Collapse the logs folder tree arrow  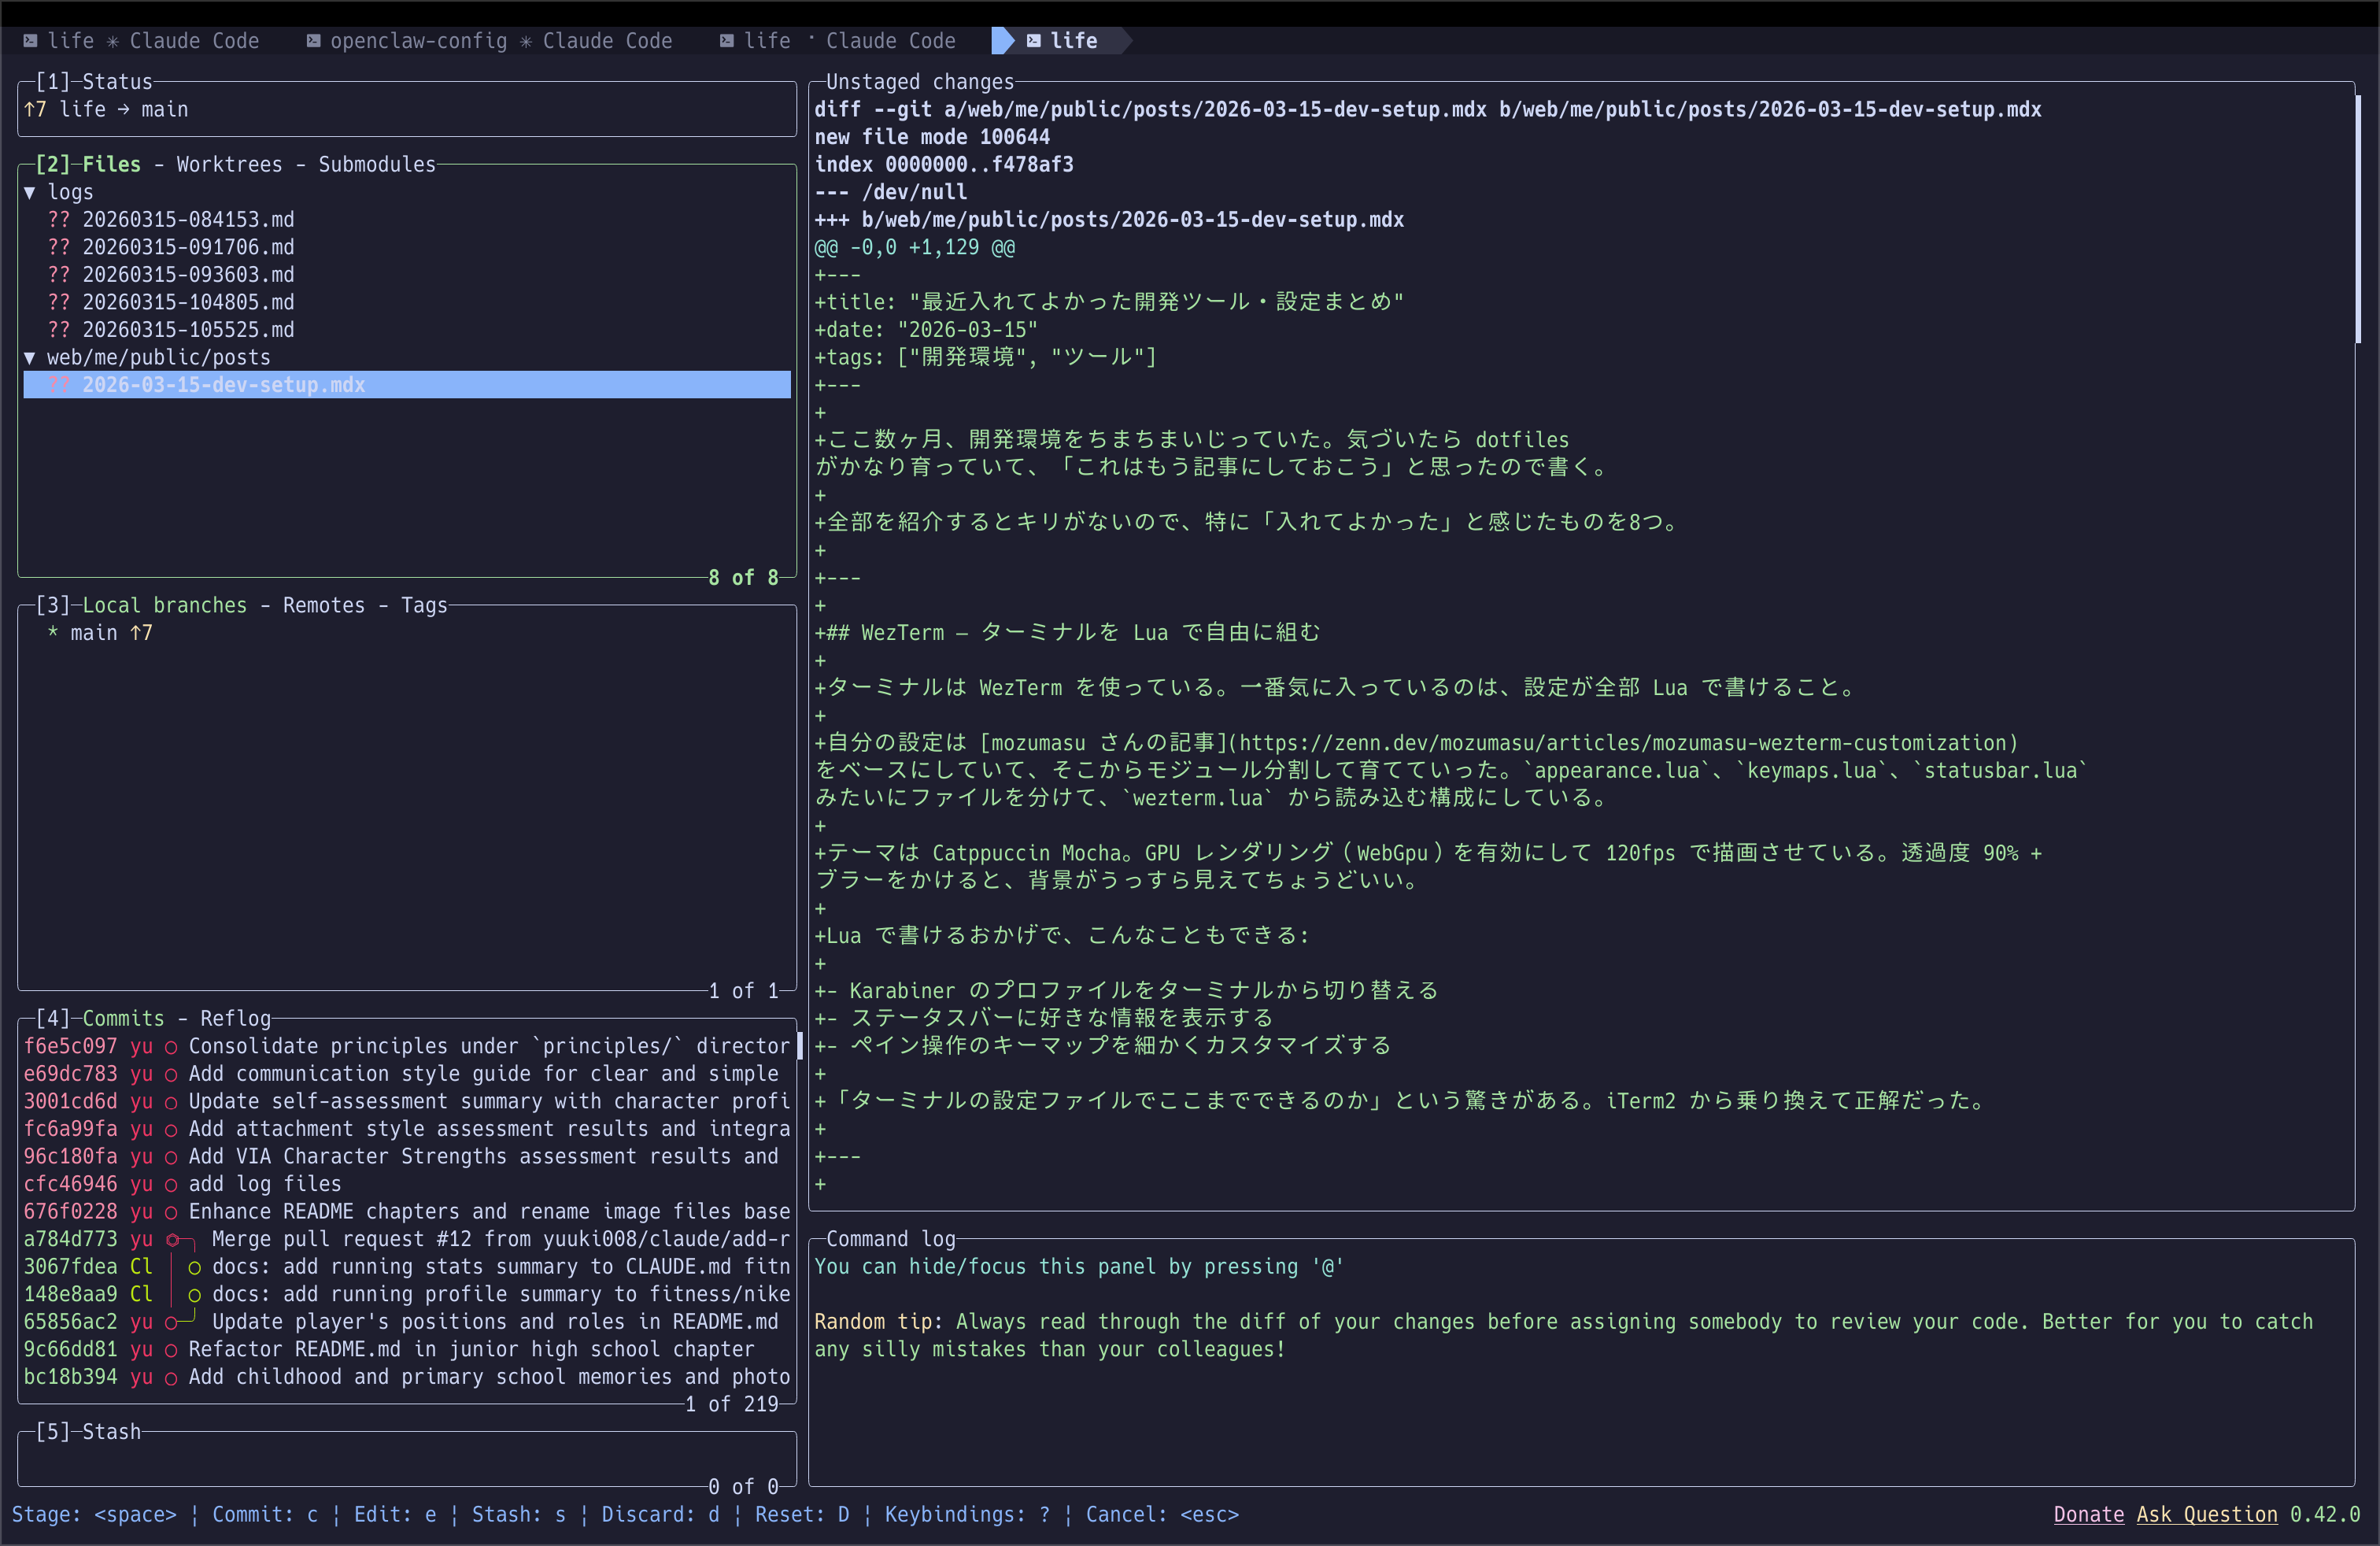click(30, 192)
